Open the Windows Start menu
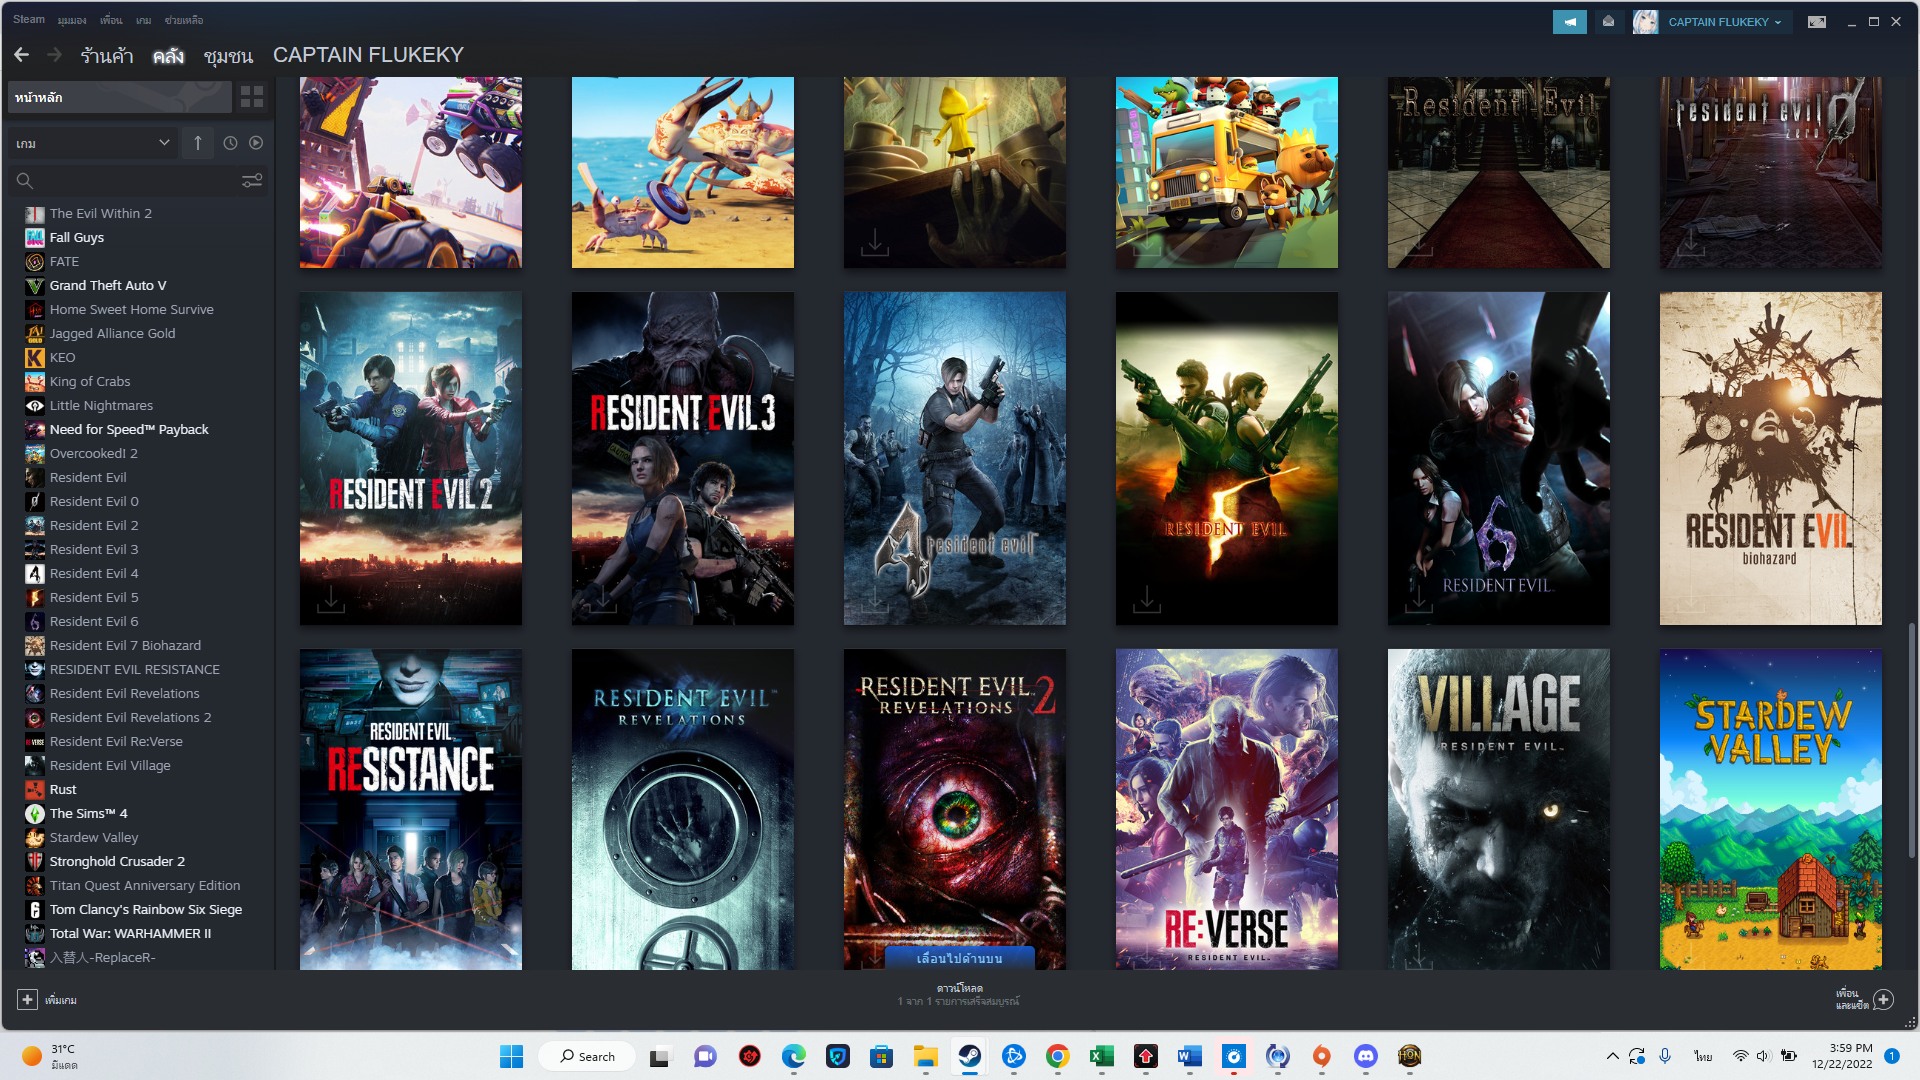This screenshot has width=1920, height=1080. (511, 1056)
